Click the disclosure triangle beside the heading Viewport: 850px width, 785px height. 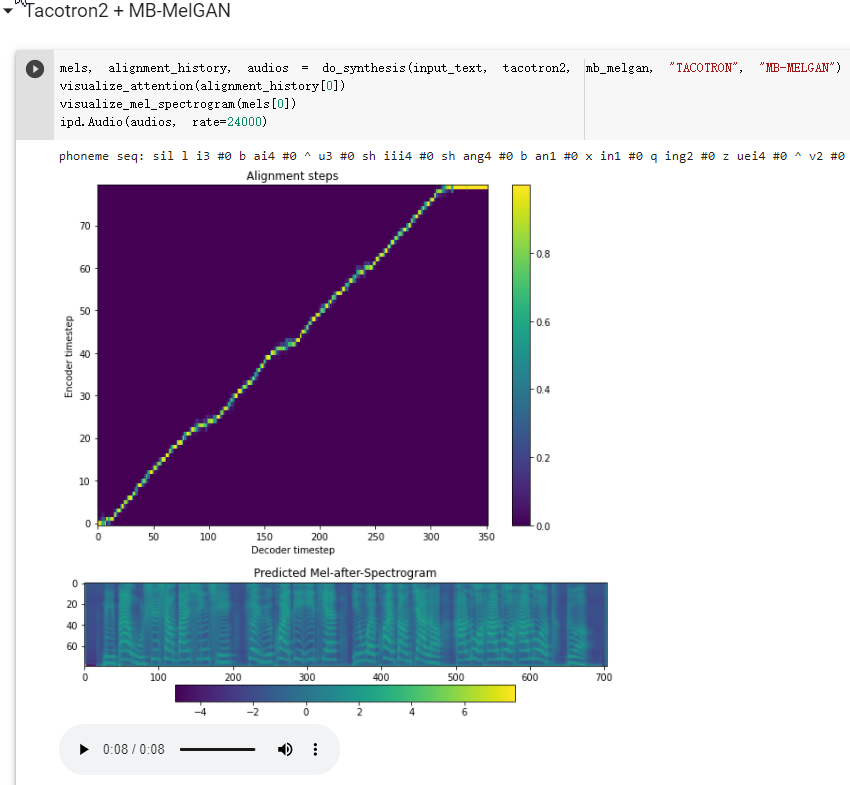(x=8, y=11)
